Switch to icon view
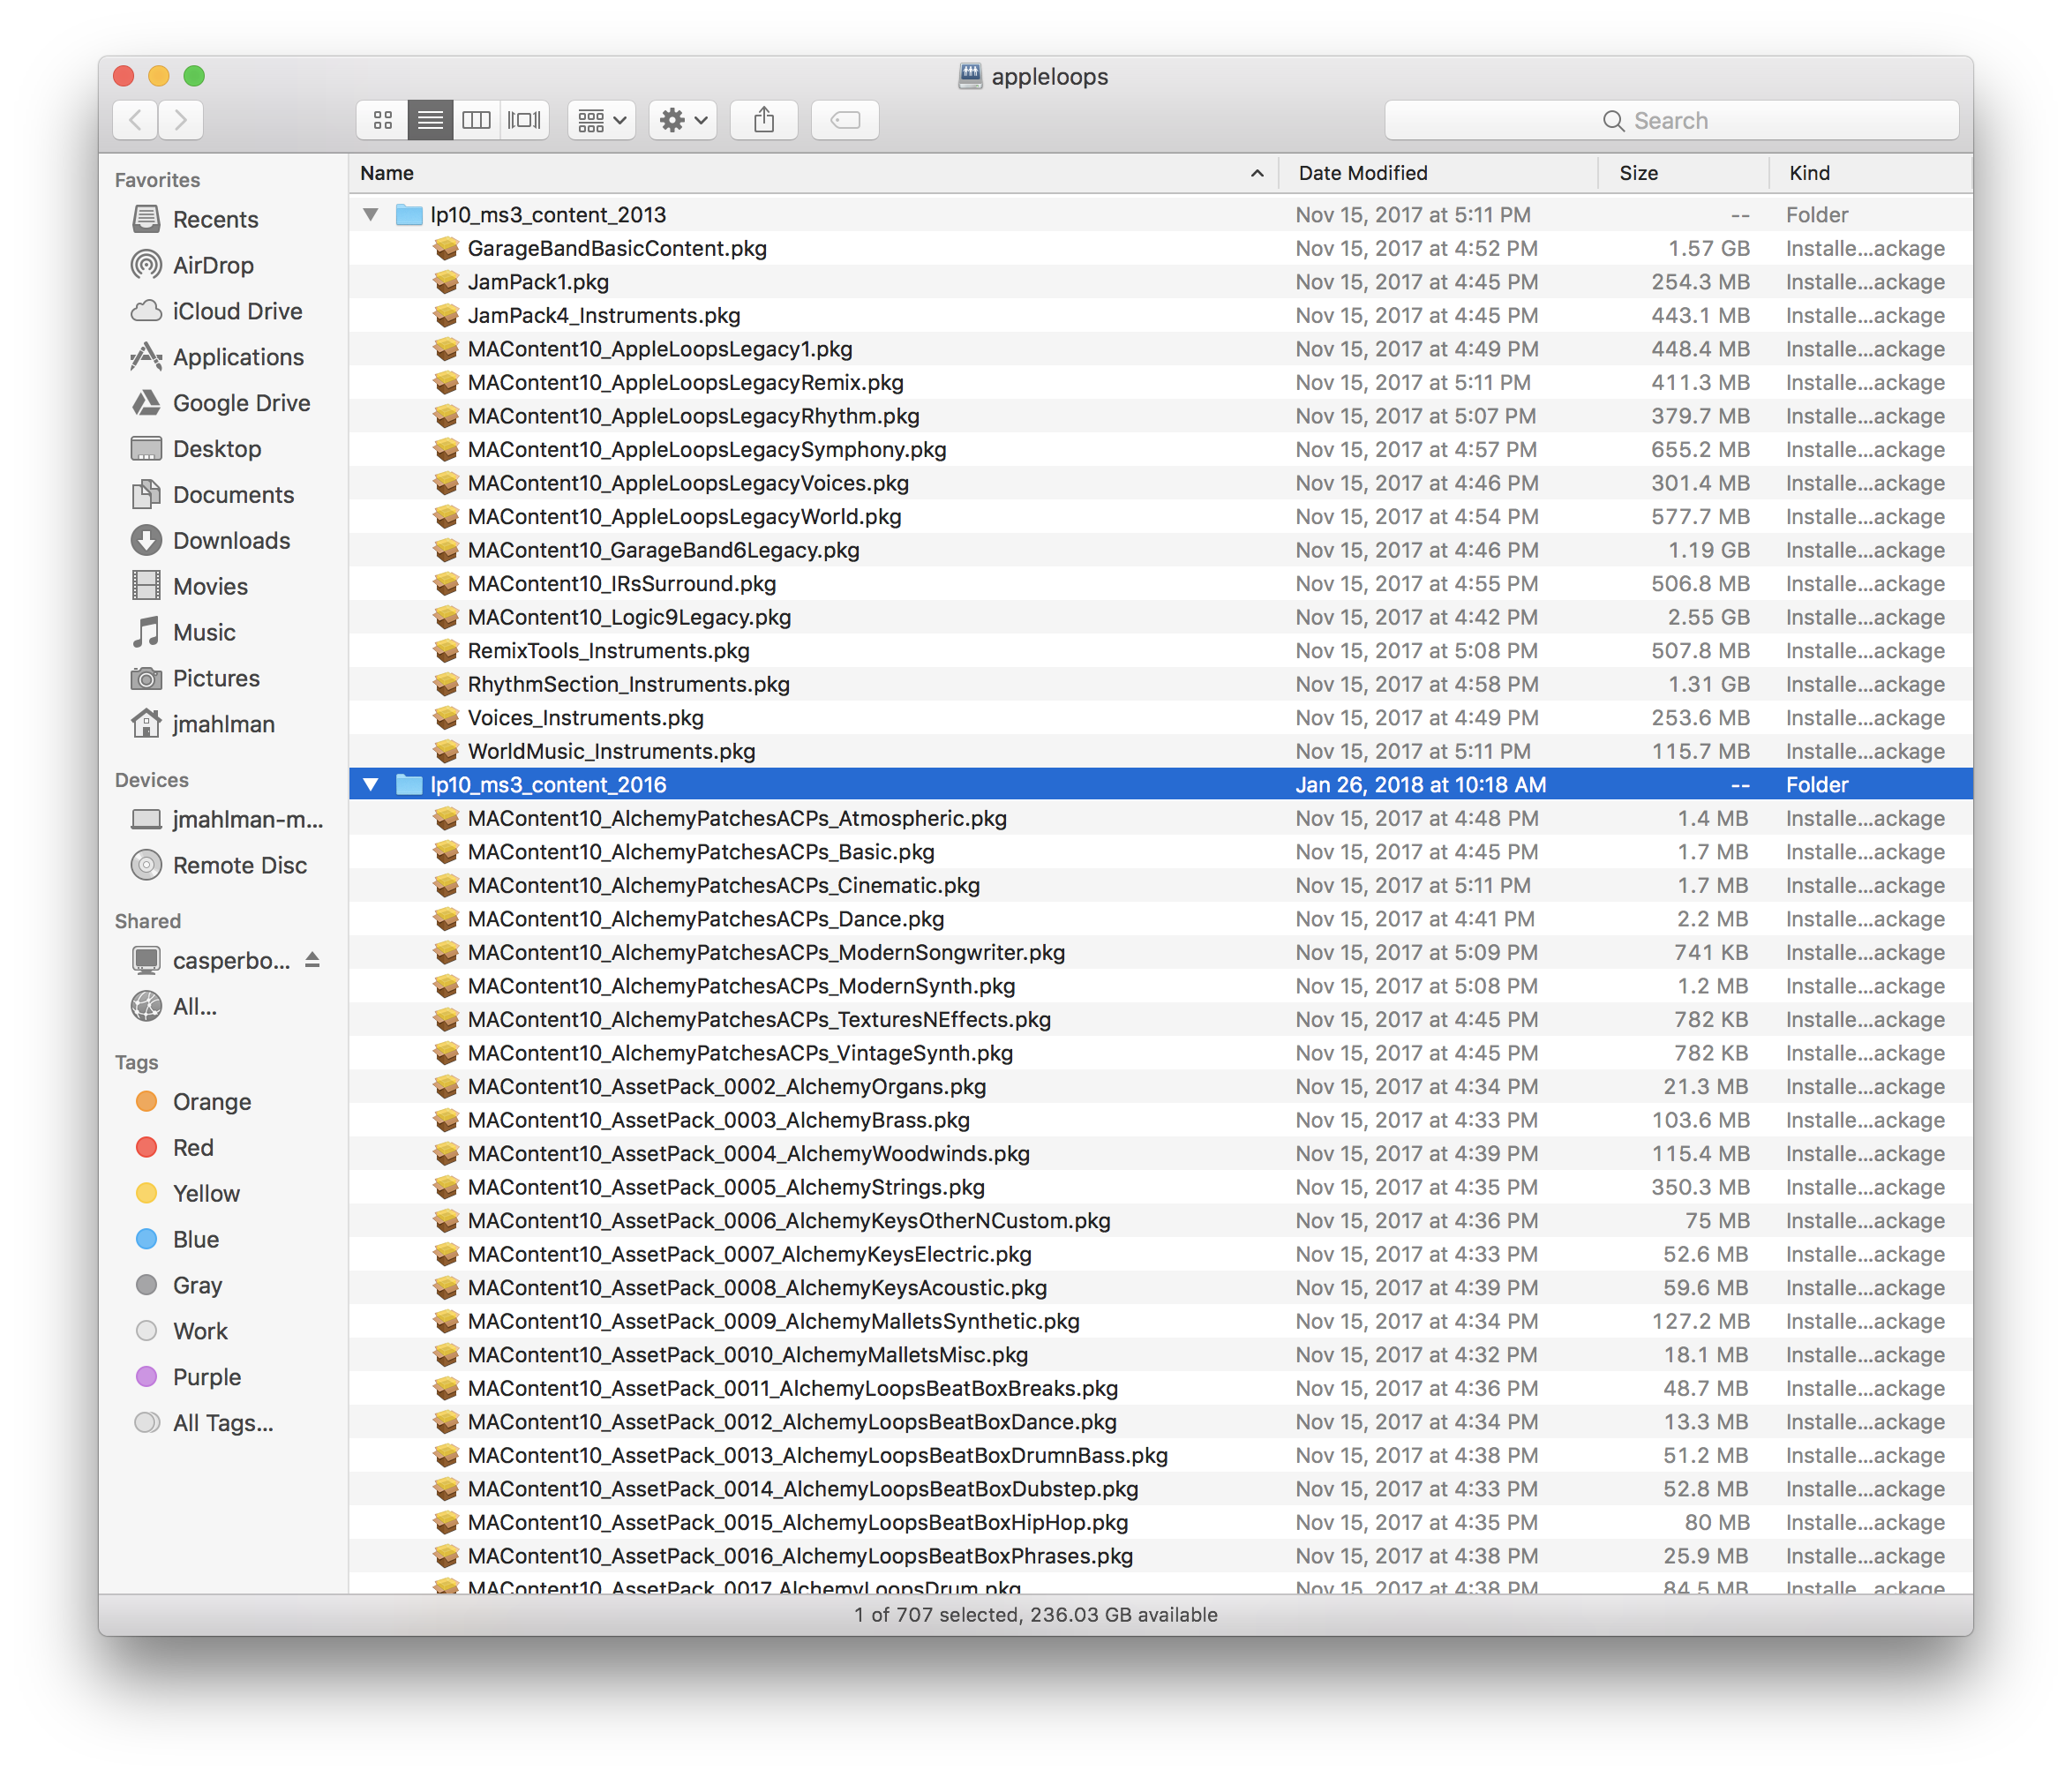2072x1777 pixels. tap(382, 121)
